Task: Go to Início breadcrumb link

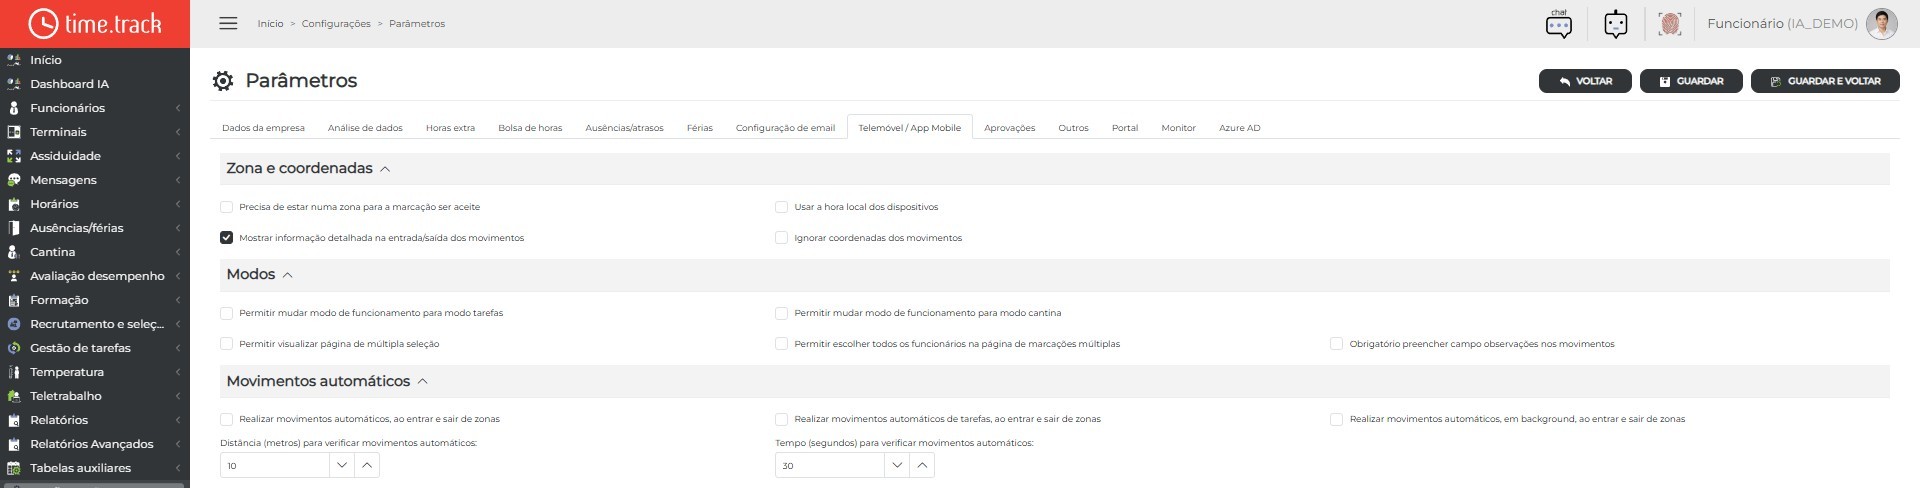Action: 270,24
